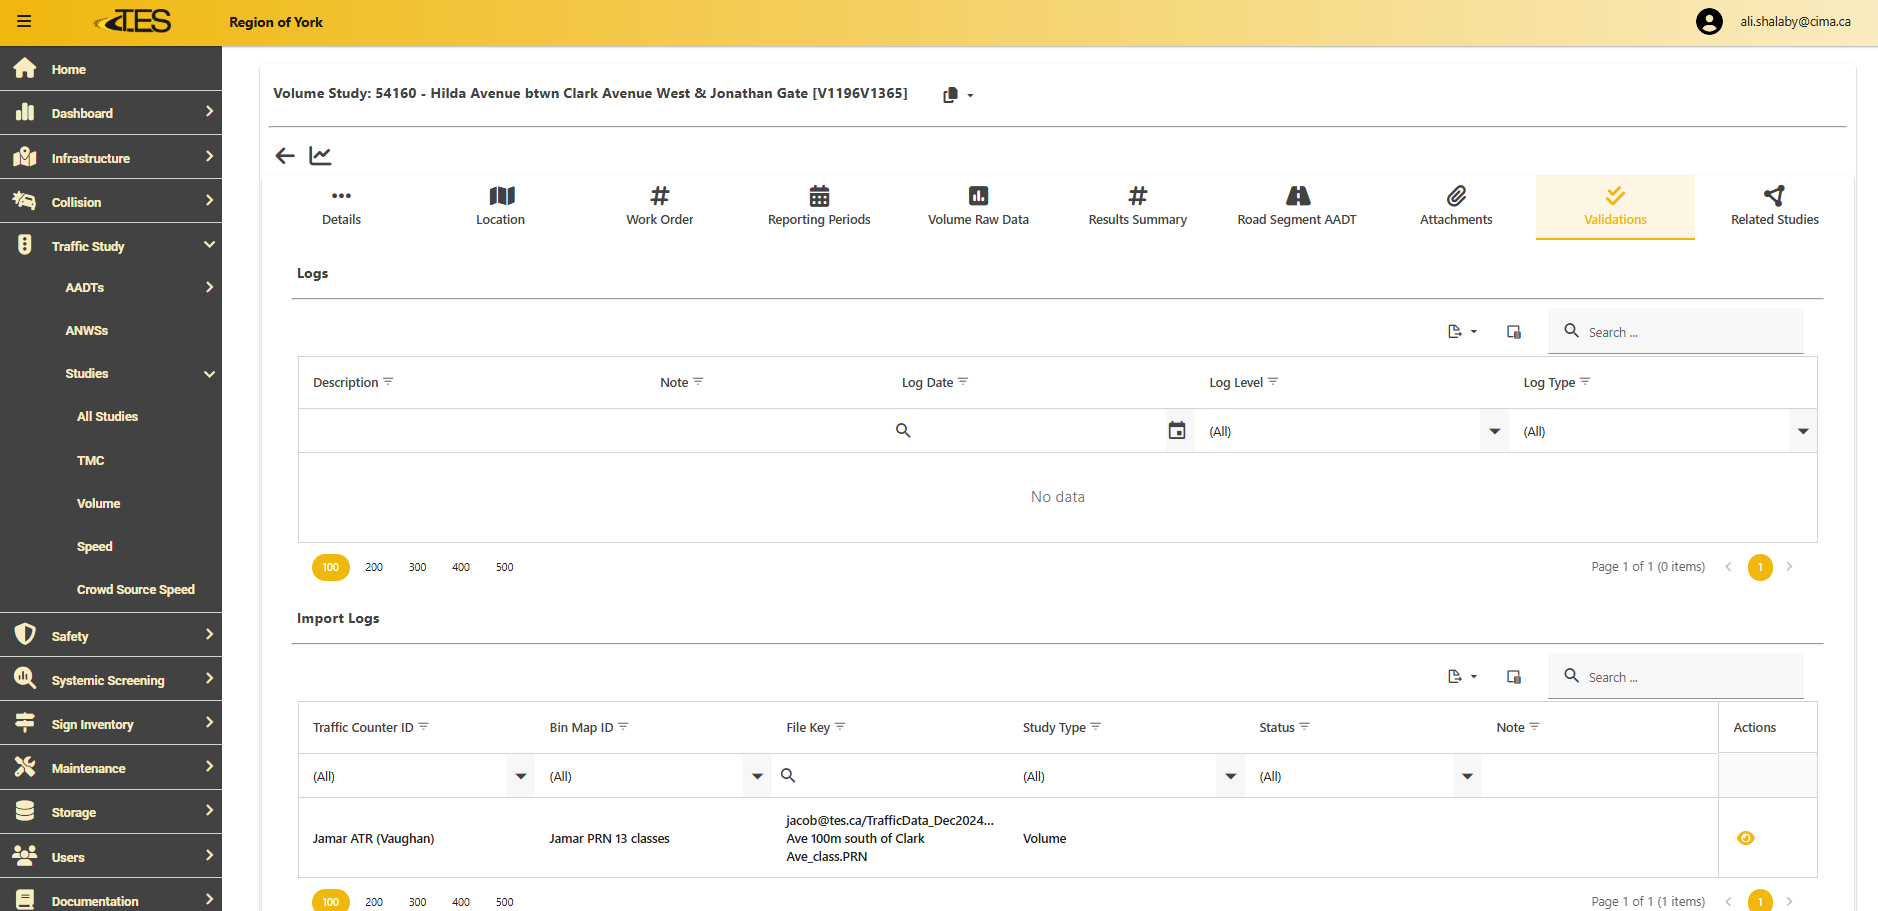Select 500 page size in Logs
This screenshot has height=911, width=1878.
click(x=504, y=567)
